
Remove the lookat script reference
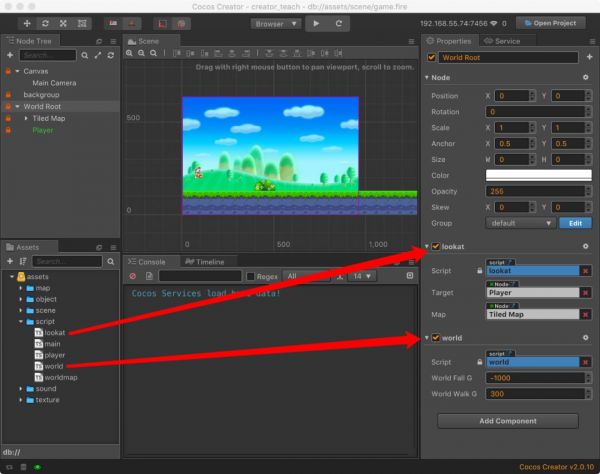[x=585, y=271]
